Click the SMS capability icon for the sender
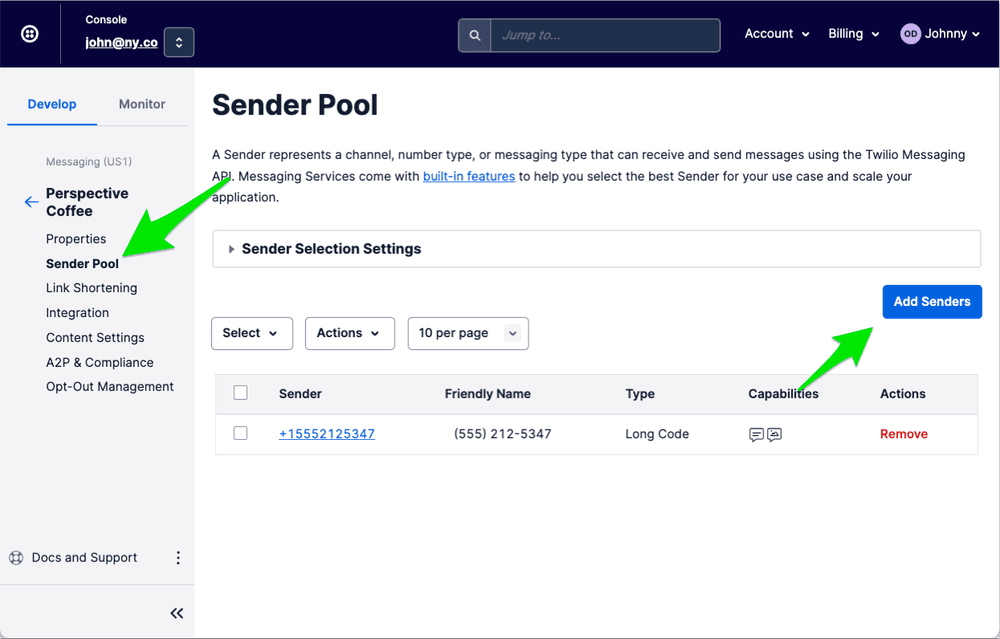Viewport: 1000px width, 639px height. click(x=758, y=434)
